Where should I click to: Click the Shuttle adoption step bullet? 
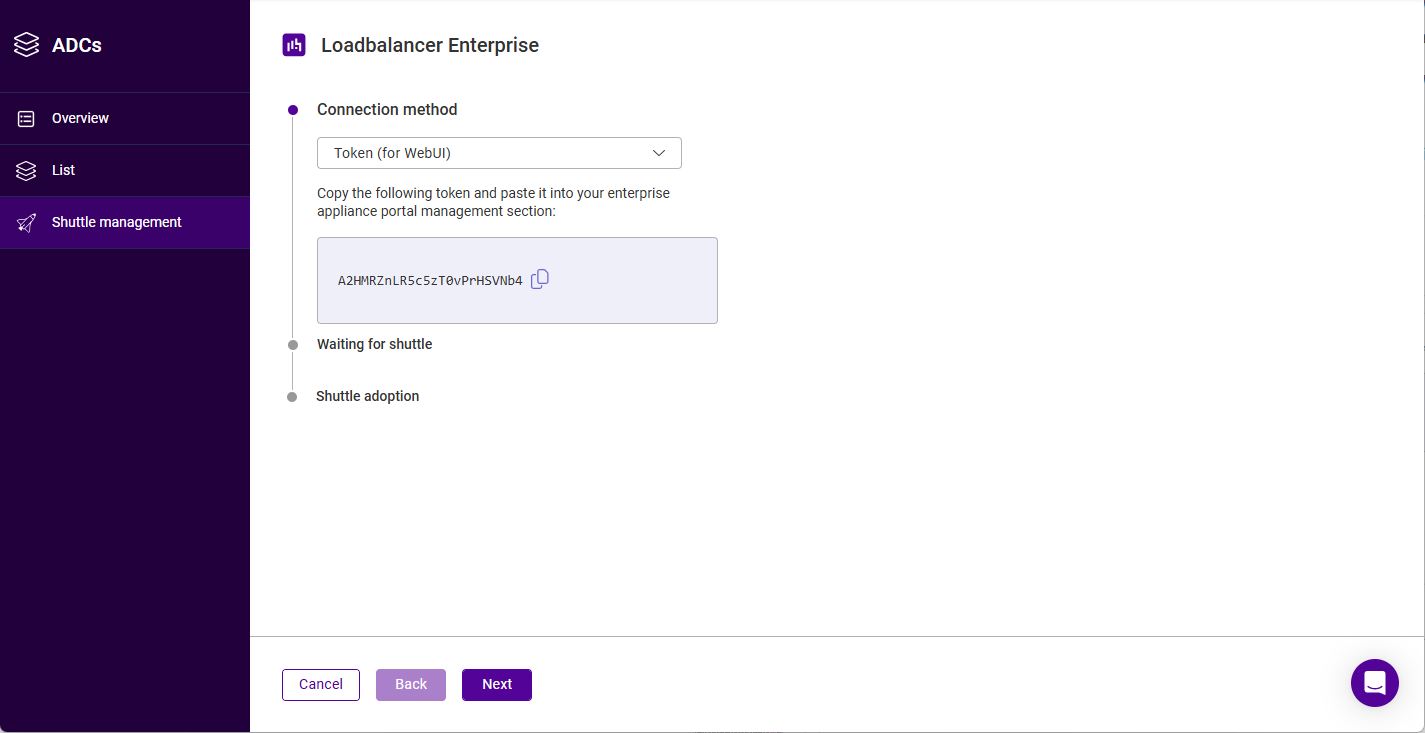292,396
